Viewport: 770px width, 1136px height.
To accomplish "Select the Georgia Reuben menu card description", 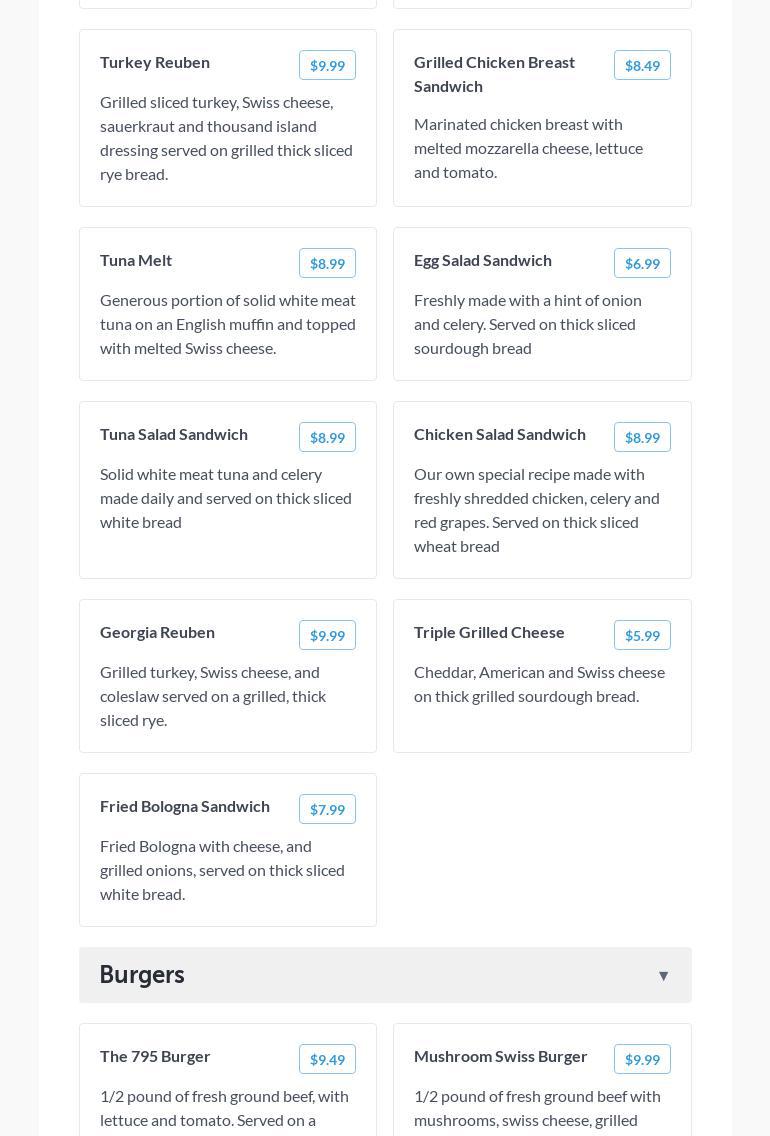I will point(213,696).
